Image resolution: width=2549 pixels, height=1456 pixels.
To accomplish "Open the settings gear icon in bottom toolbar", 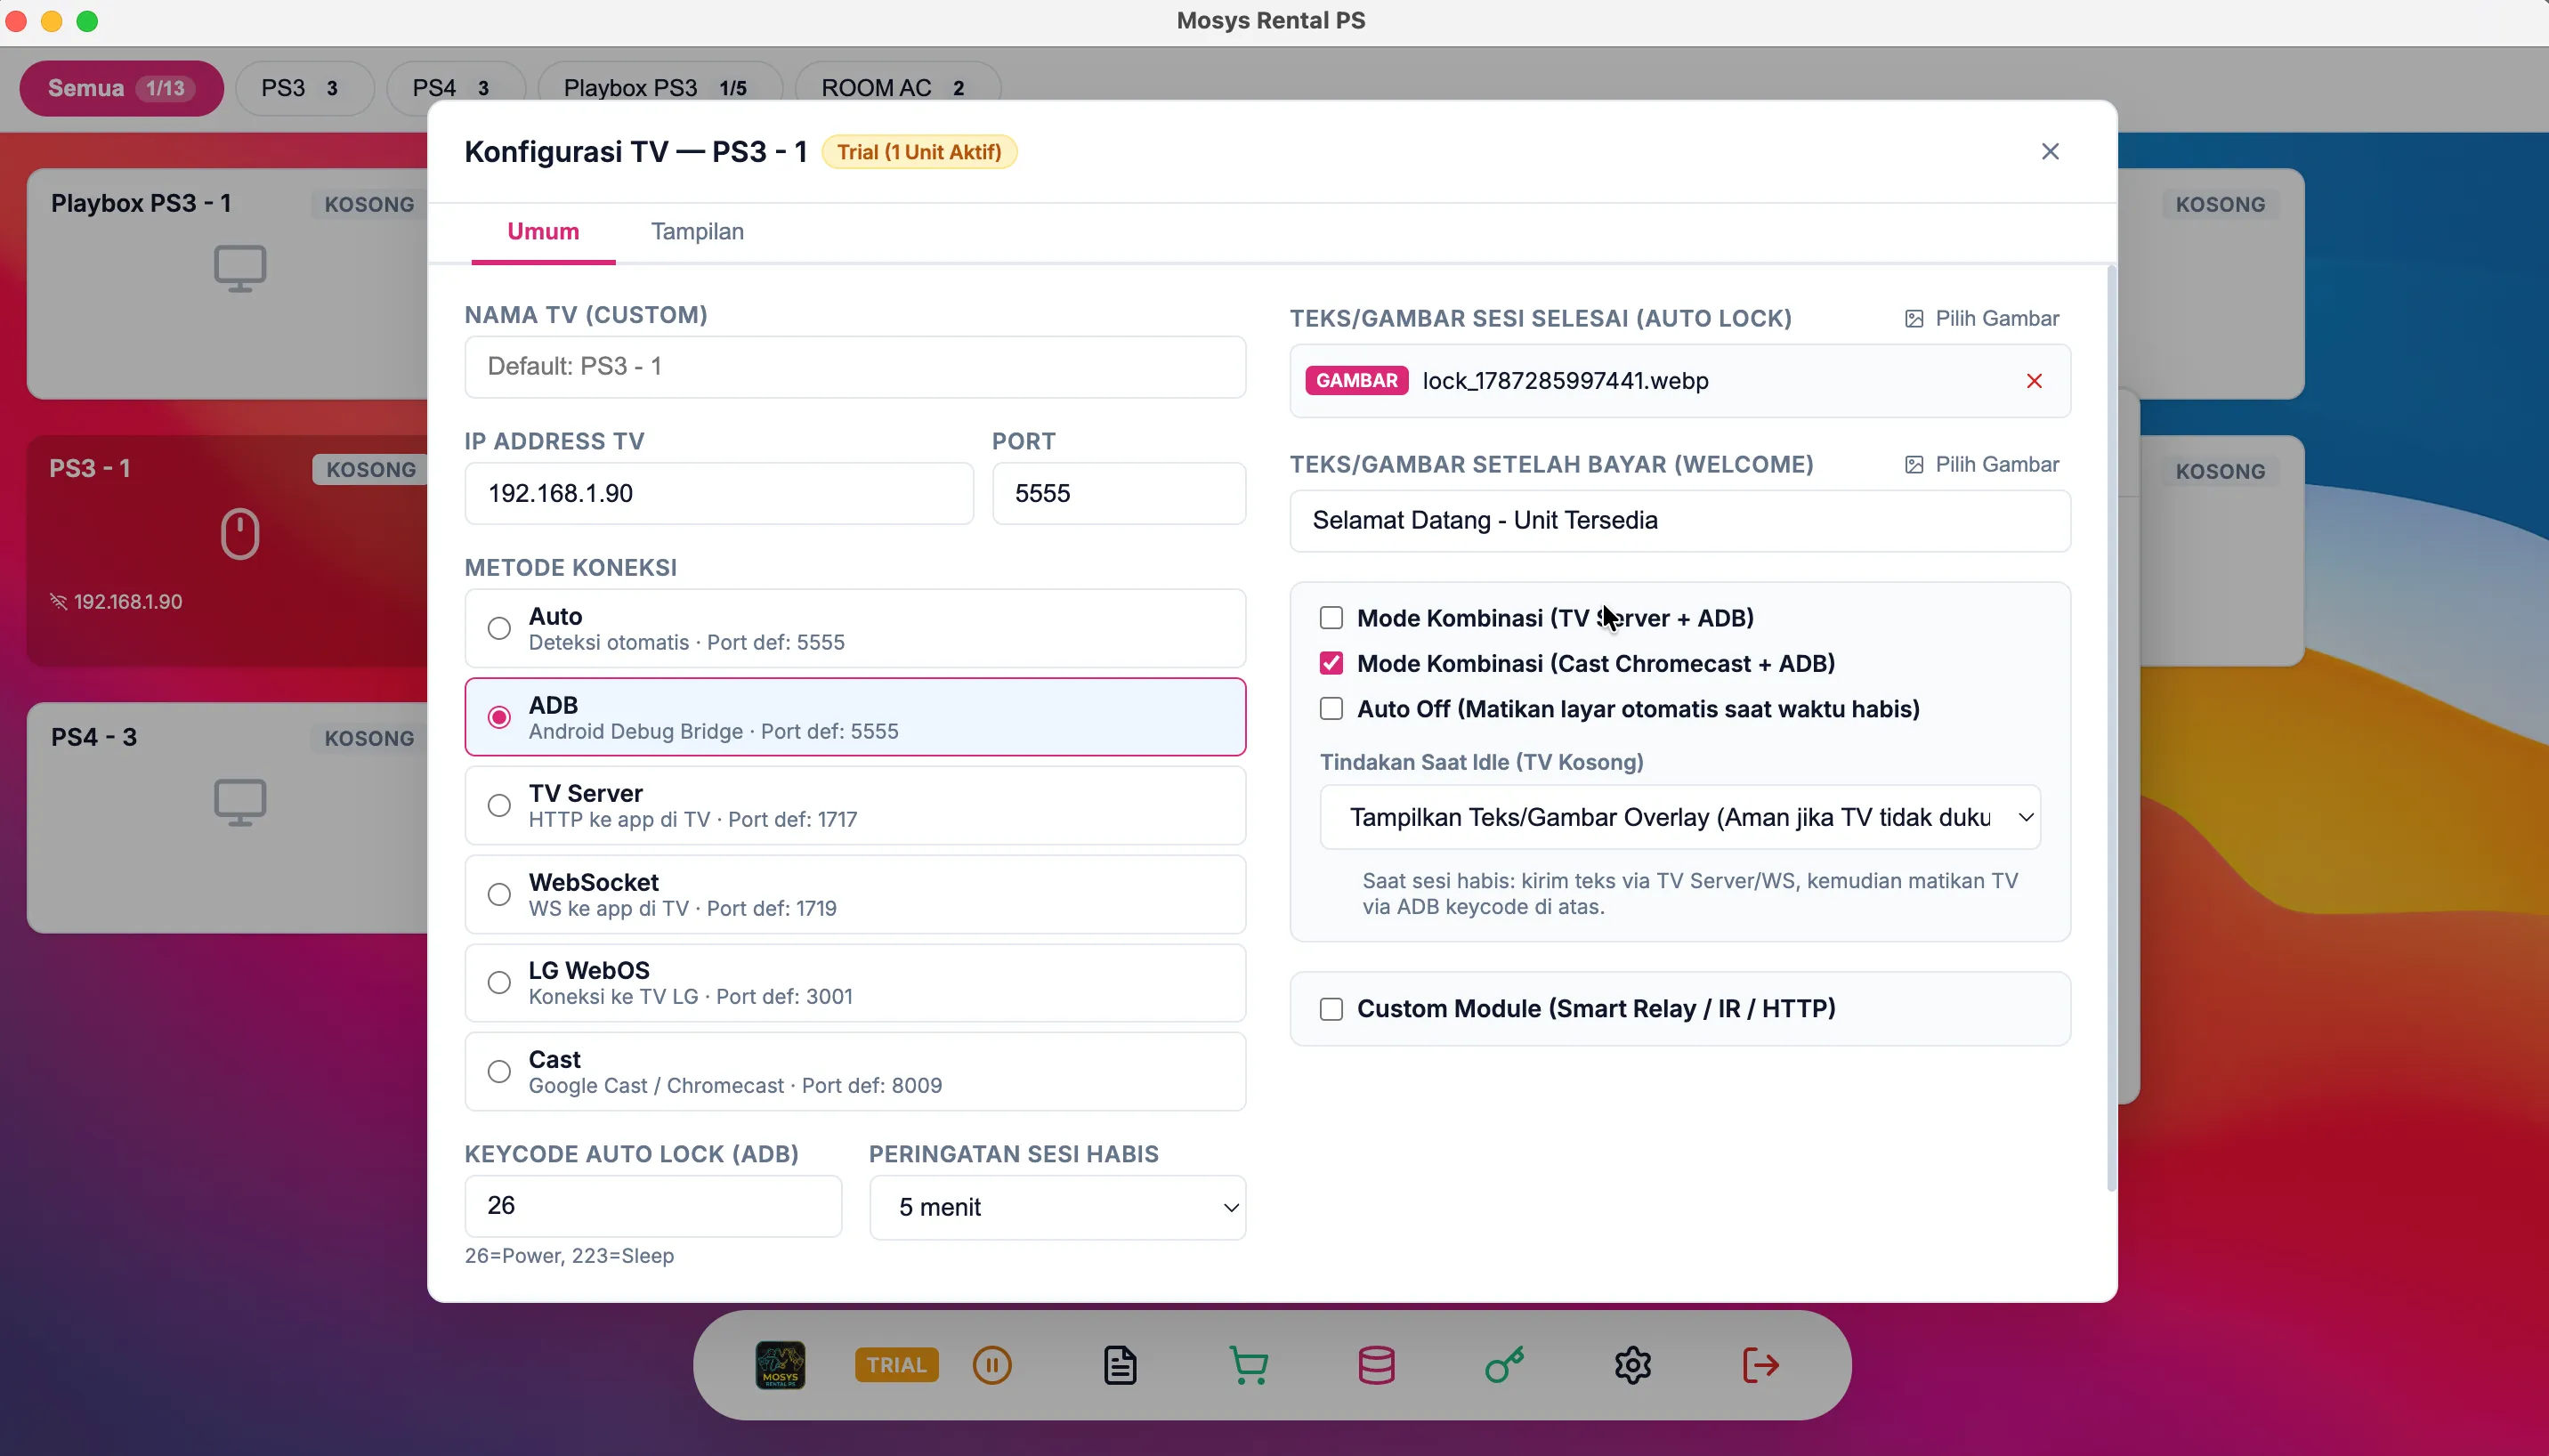I will [1632, 1365].
